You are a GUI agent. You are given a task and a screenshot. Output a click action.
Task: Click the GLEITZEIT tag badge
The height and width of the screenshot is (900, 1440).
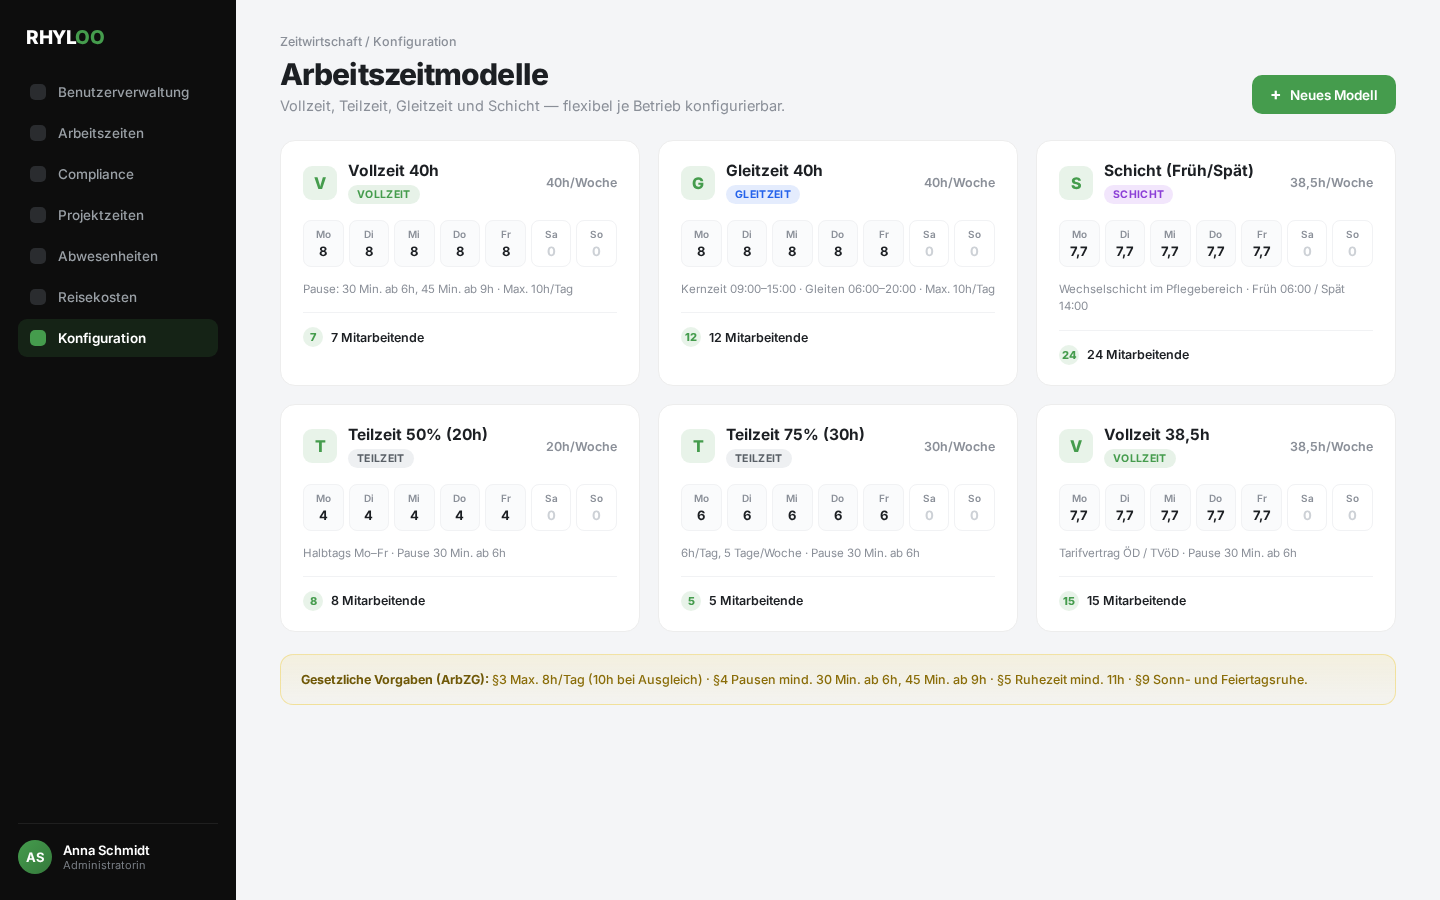763,194
